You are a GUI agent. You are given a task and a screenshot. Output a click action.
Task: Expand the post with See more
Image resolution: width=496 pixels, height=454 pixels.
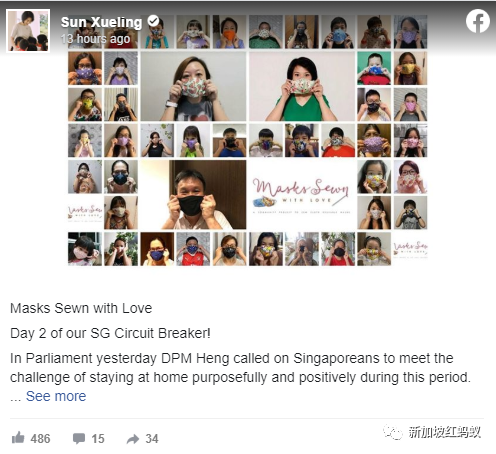coord(56,396)
